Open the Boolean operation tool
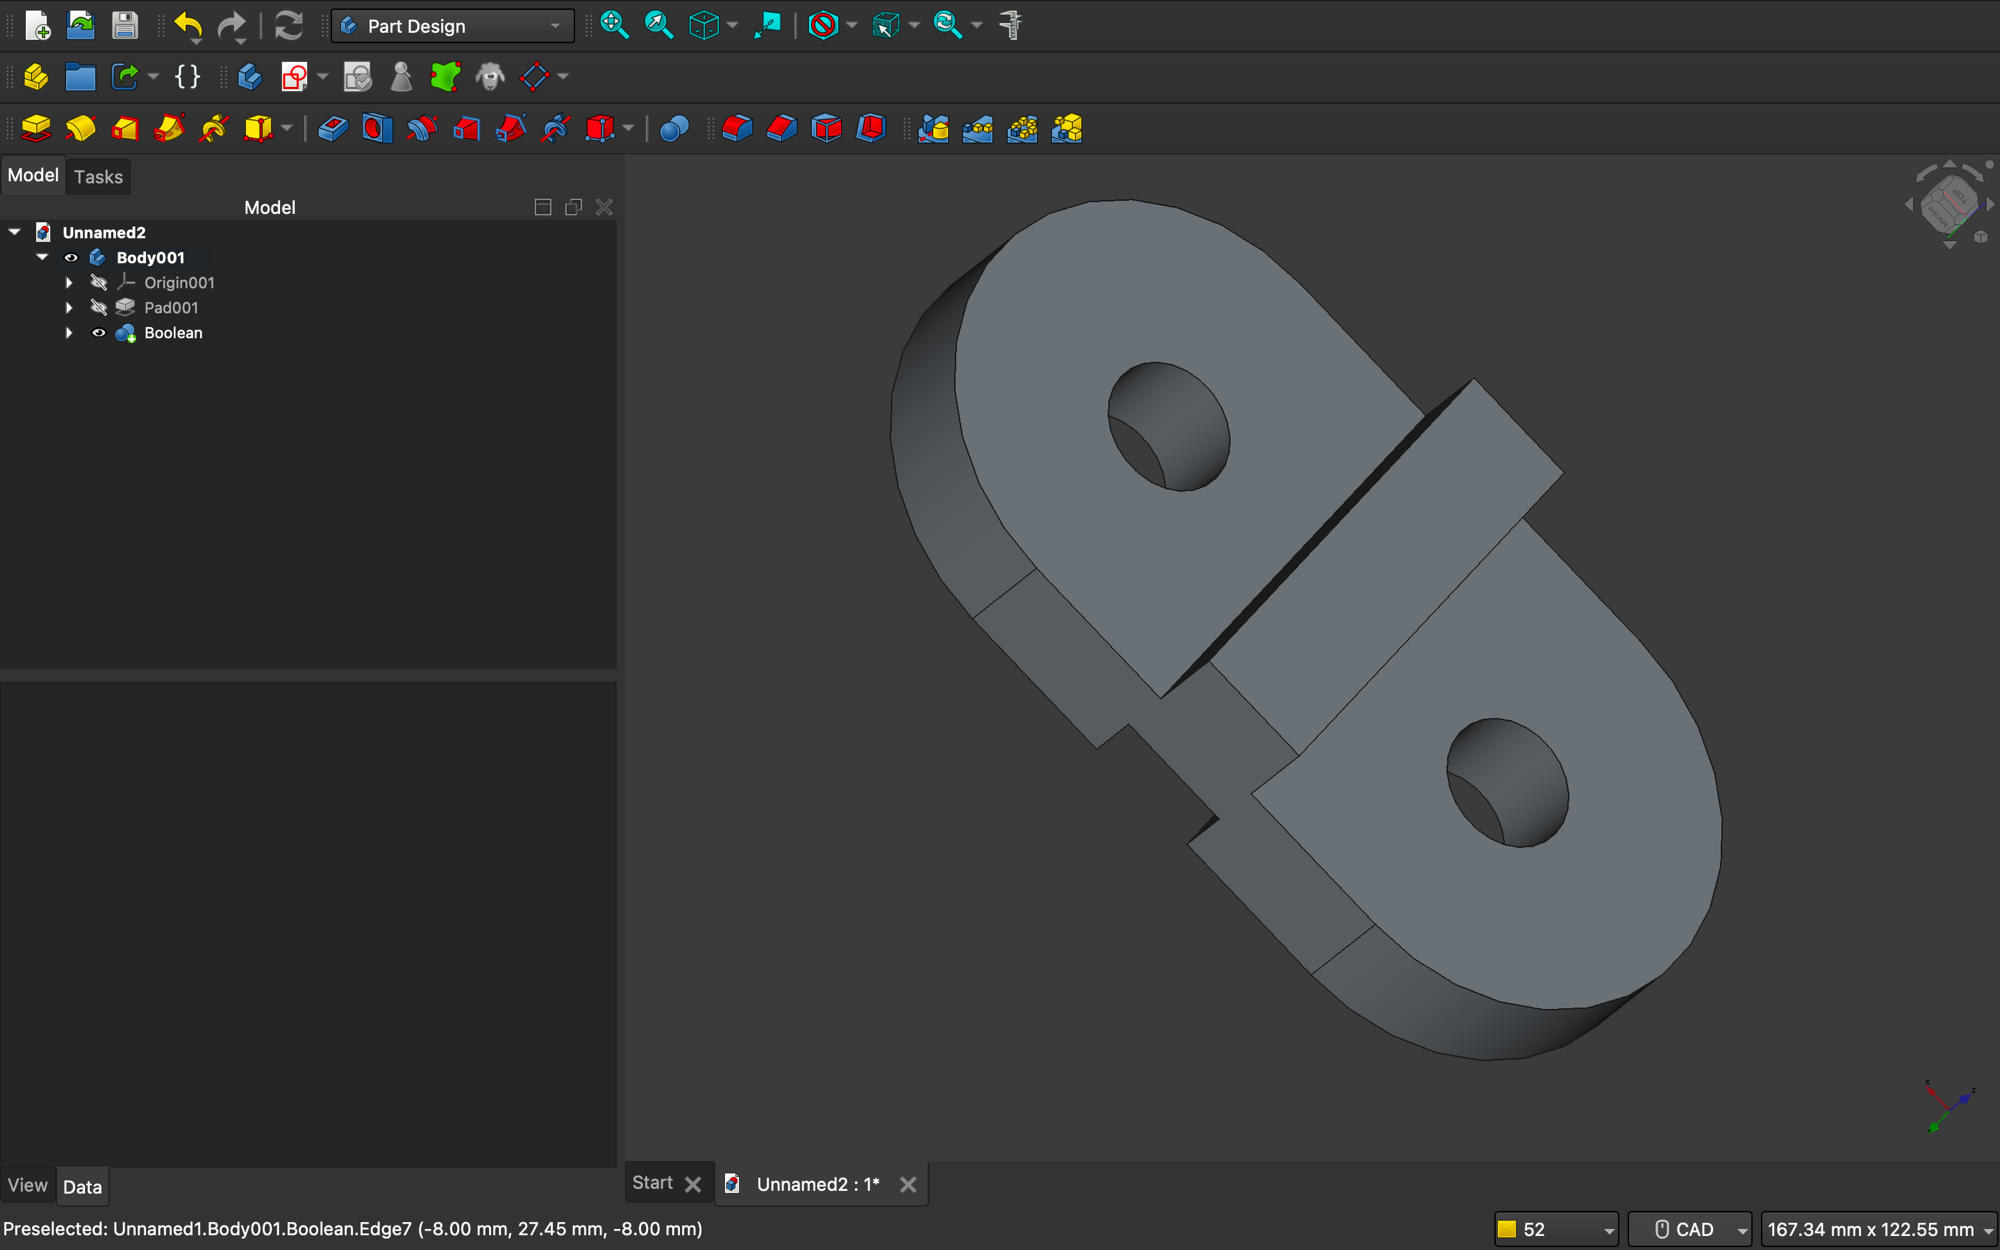 click(x=673, y=128)
